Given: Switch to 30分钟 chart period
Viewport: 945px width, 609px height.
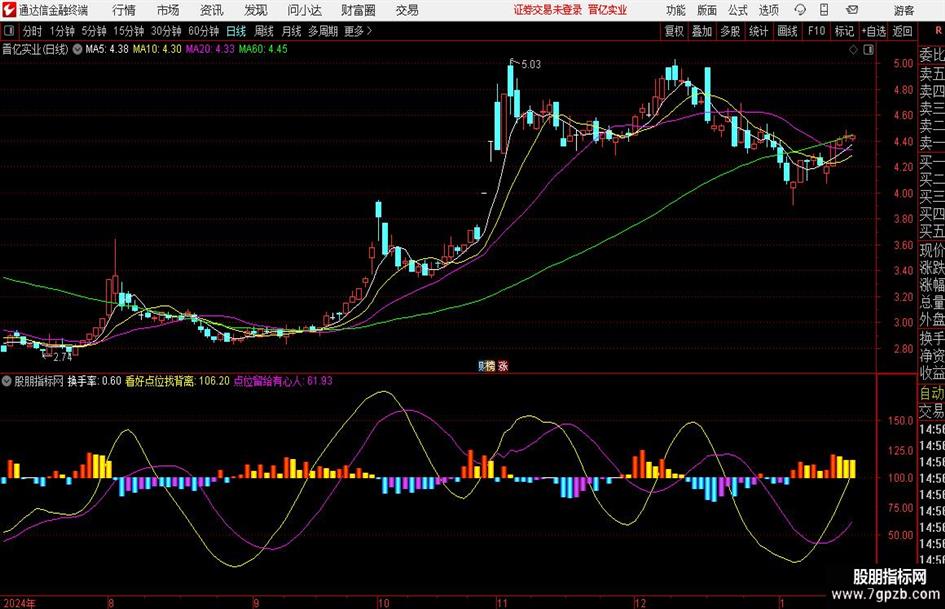Looking at the screenshot, I should click(x=166, y=31).
